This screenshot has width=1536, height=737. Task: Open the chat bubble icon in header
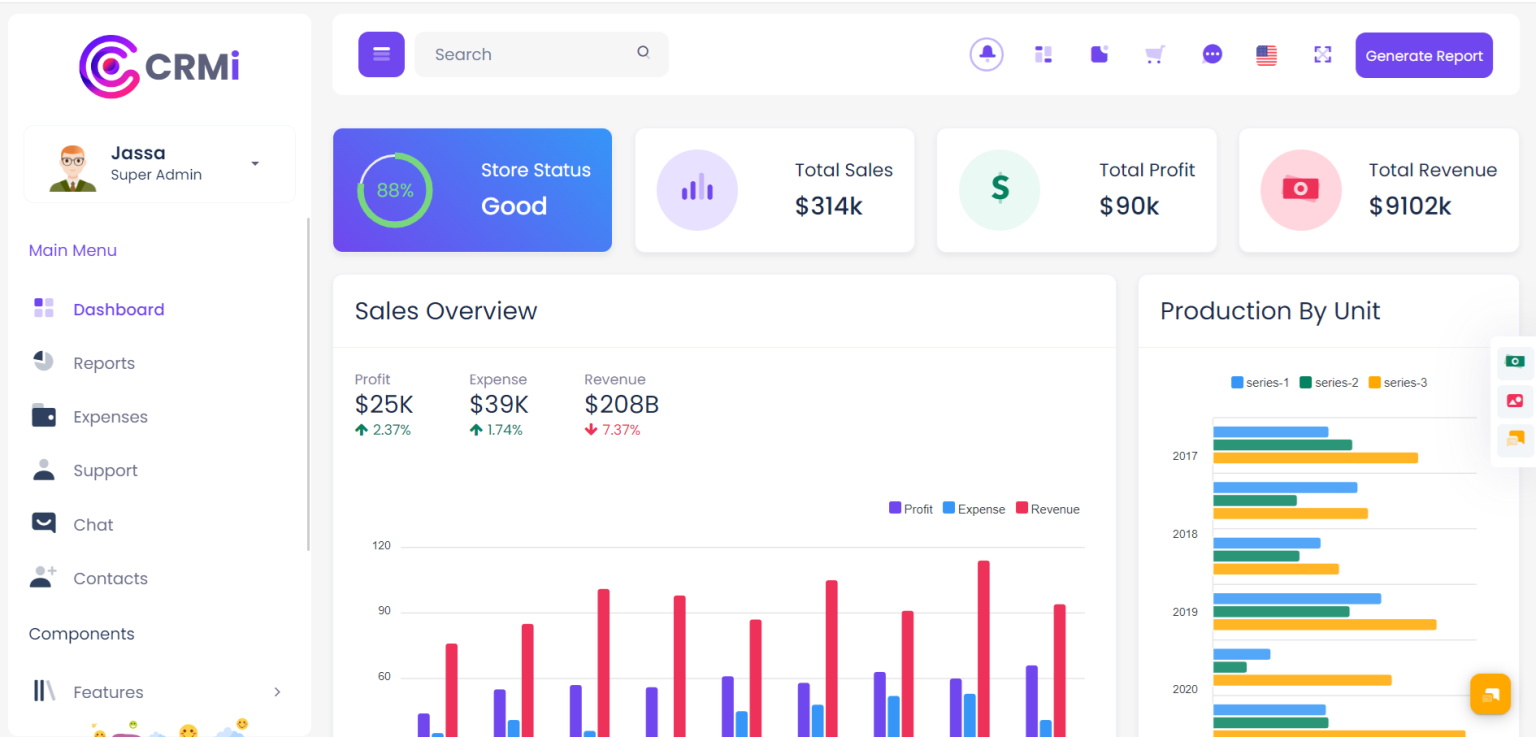pos(1212,55)
